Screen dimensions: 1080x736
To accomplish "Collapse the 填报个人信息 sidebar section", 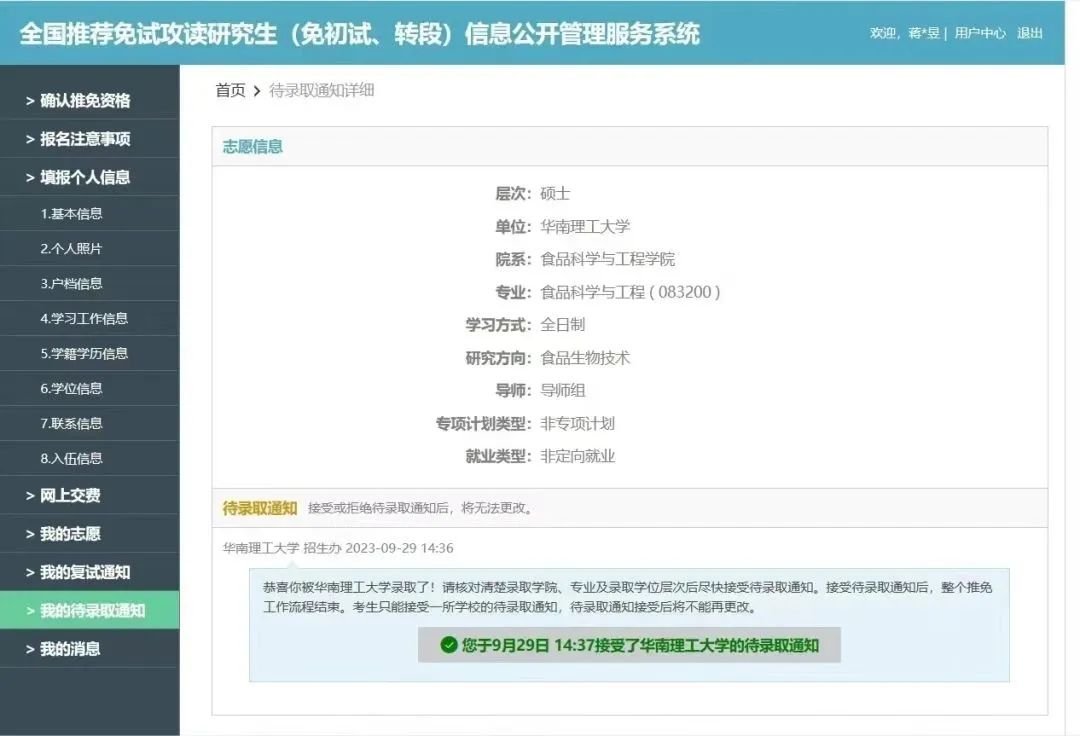I will click(x=85, y=177).
